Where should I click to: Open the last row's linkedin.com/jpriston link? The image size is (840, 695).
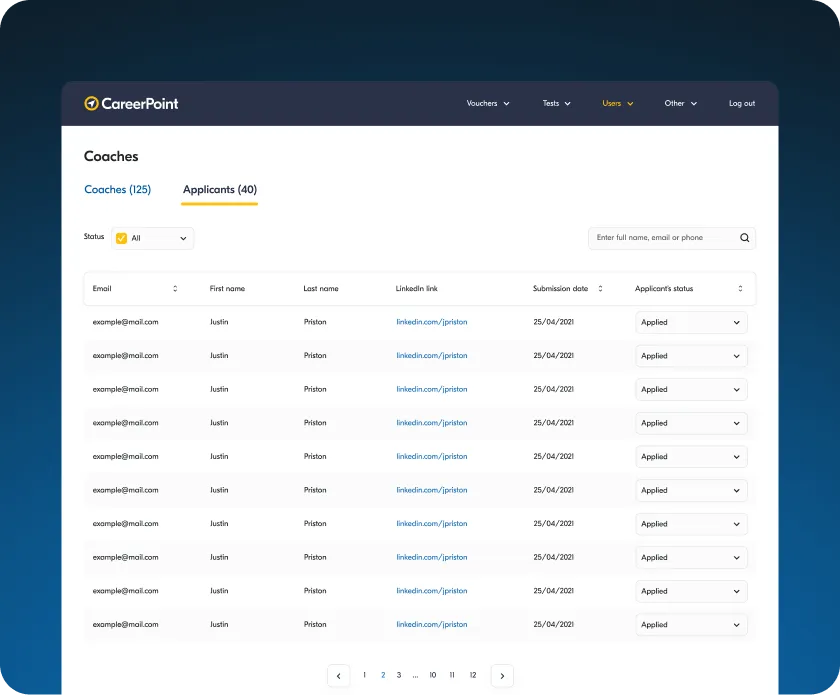432,624
